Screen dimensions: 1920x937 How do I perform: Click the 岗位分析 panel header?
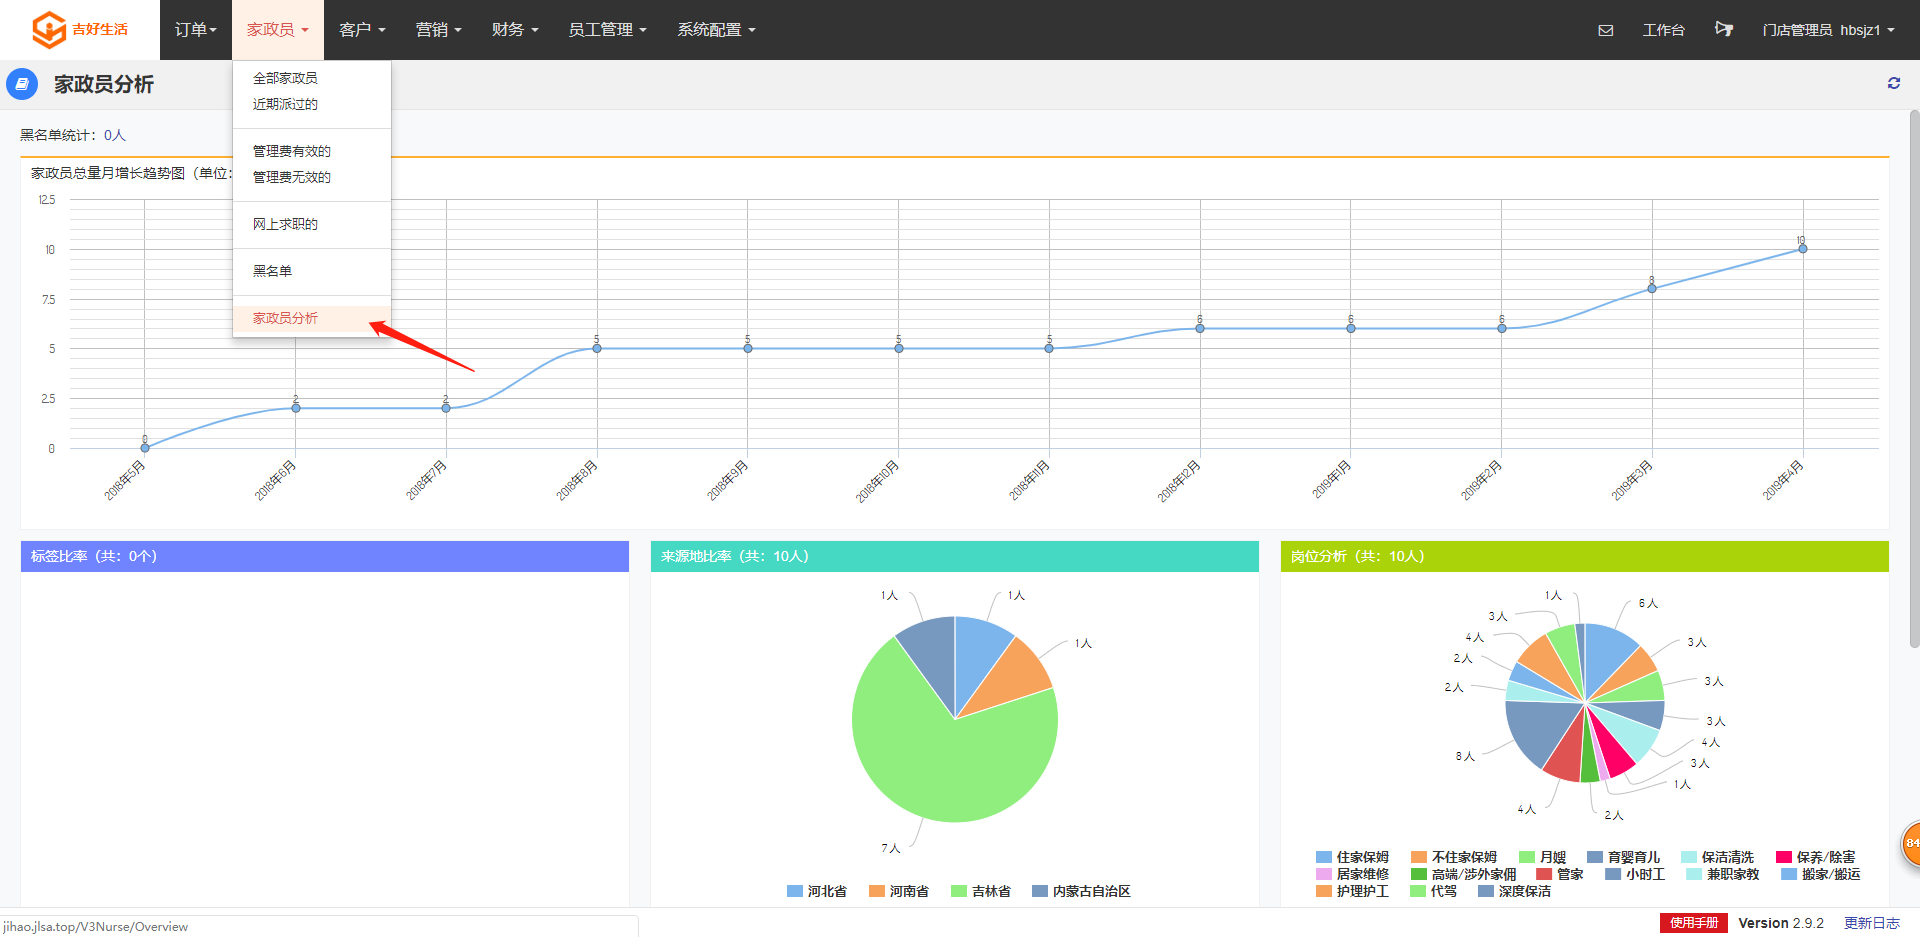point(1585,556)
